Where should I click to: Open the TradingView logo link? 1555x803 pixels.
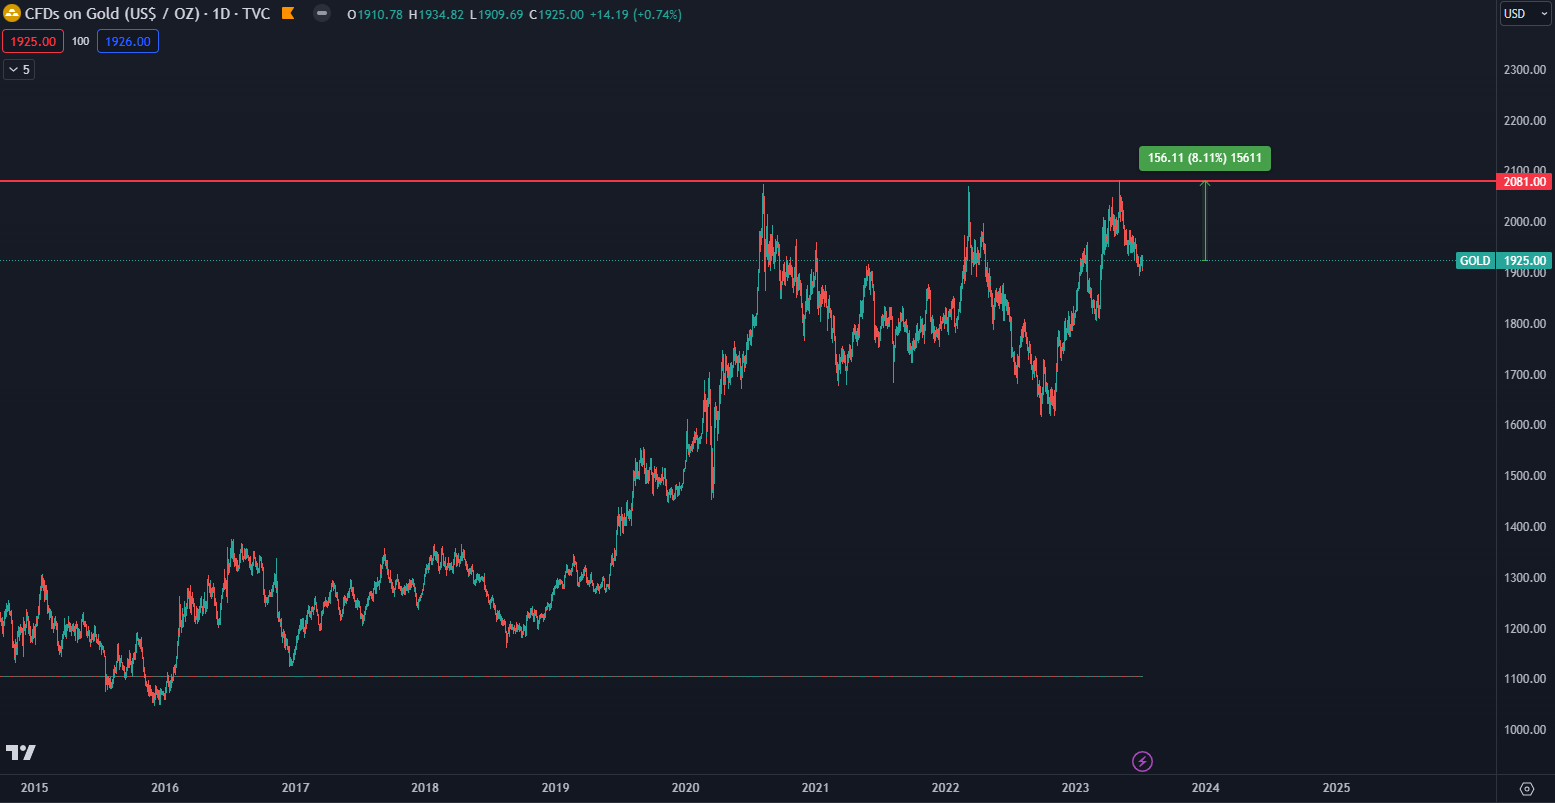click(x=21, y=752)
